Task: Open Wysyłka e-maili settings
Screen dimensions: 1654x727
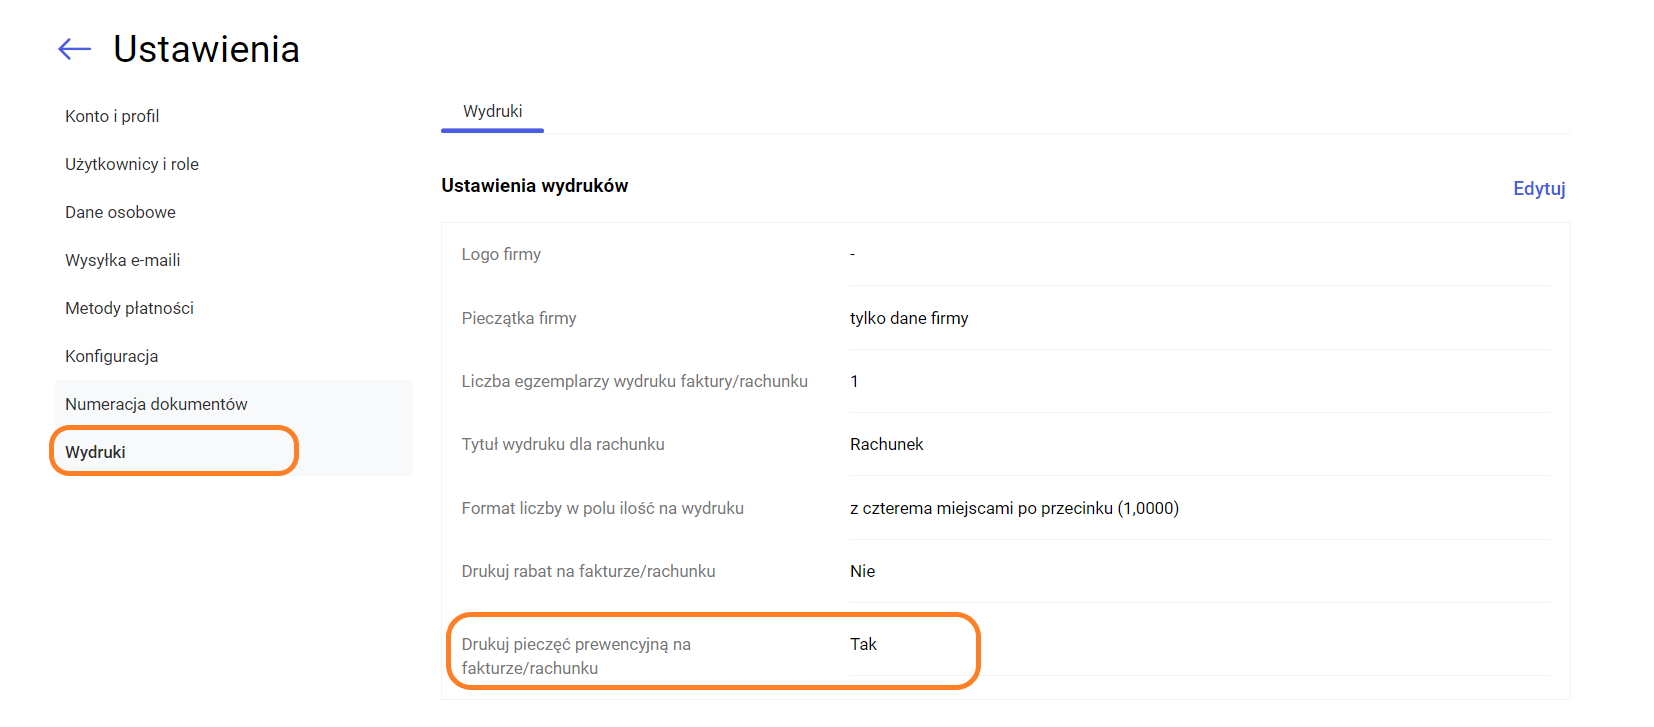Action: pos(123,260)
